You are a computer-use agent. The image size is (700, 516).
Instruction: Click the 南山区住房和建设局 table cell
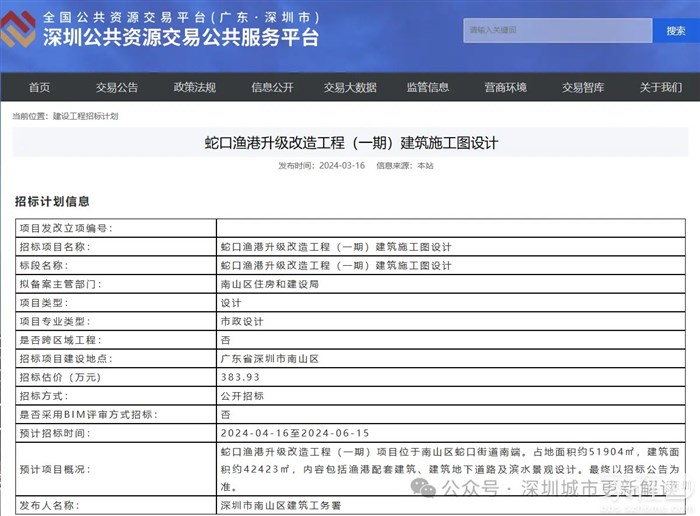[x=269, y=284]
